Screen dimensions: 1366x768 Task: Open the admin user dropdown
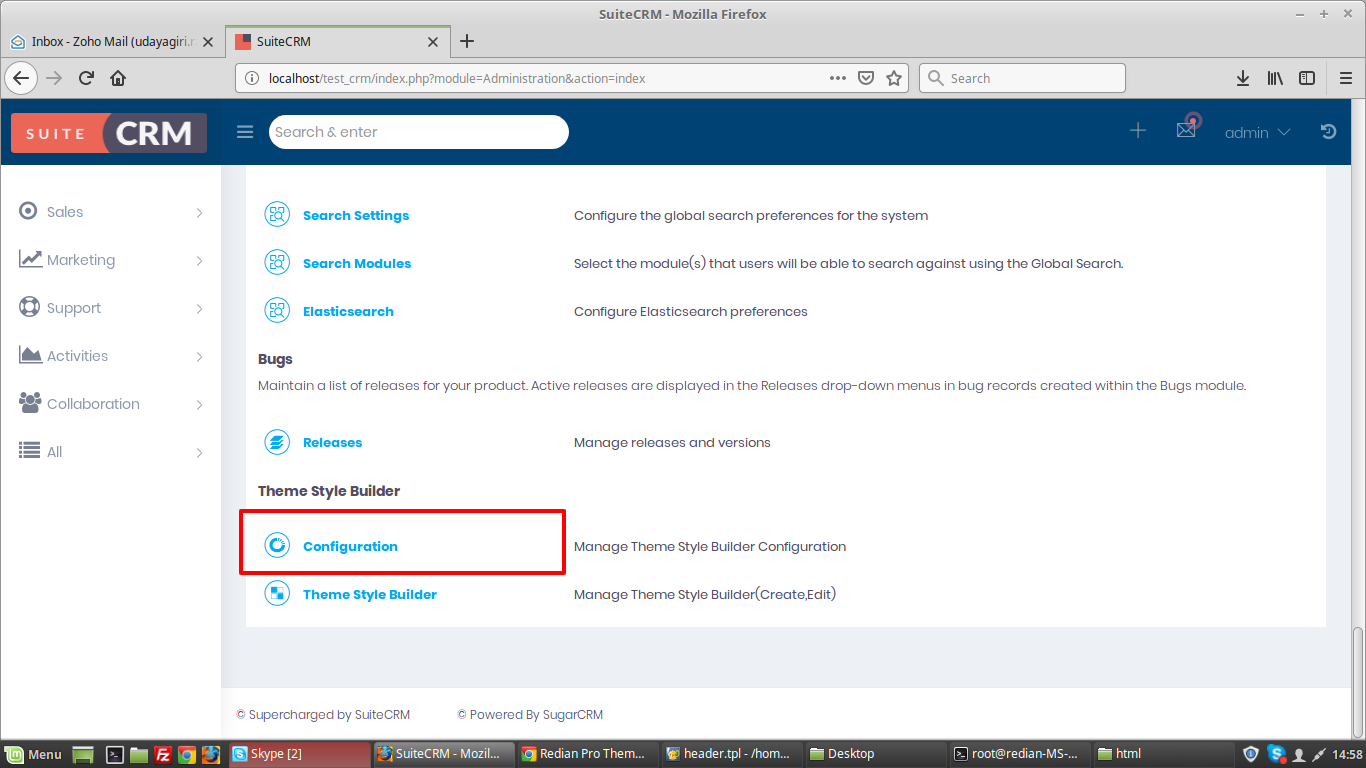(x=1257, y=132)
